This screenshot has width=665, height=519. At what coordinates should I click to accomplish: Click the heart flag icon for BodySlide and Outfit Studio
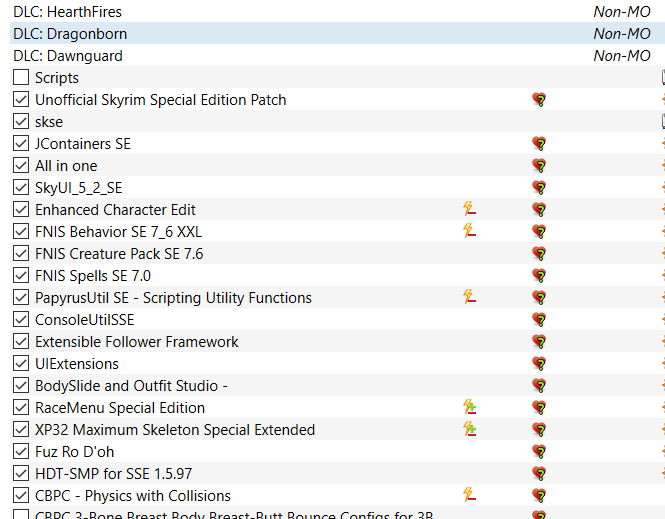(539, 386)
